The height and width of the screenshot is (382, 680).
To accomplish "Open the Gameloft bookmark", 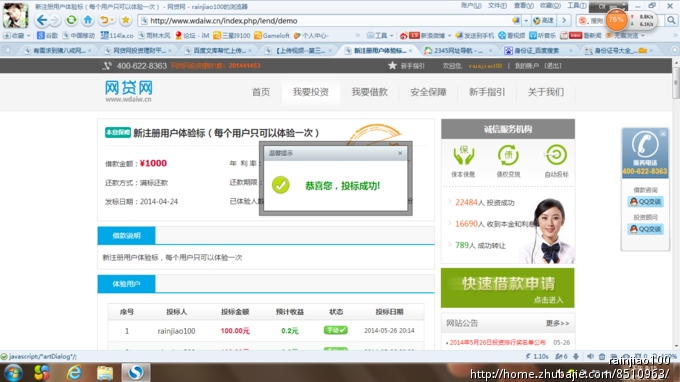I will click(272, 36).
